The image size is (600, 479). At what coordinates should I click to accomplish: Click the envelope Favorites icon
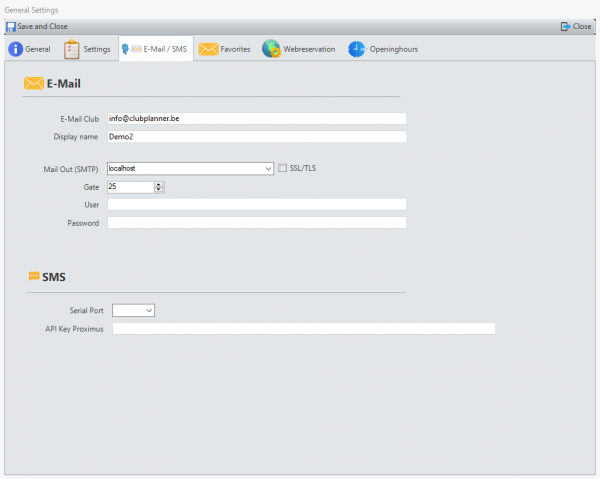tap(208, 49)
